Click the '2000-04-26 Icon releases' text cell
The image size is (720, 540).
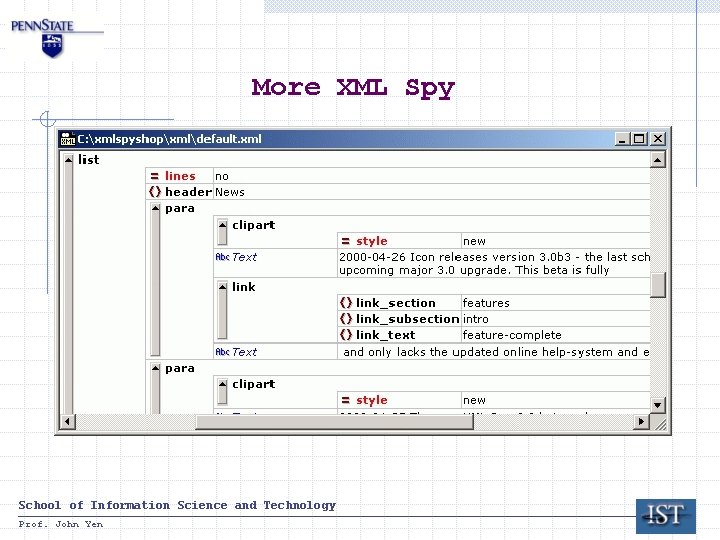click(x=494, y=264)
